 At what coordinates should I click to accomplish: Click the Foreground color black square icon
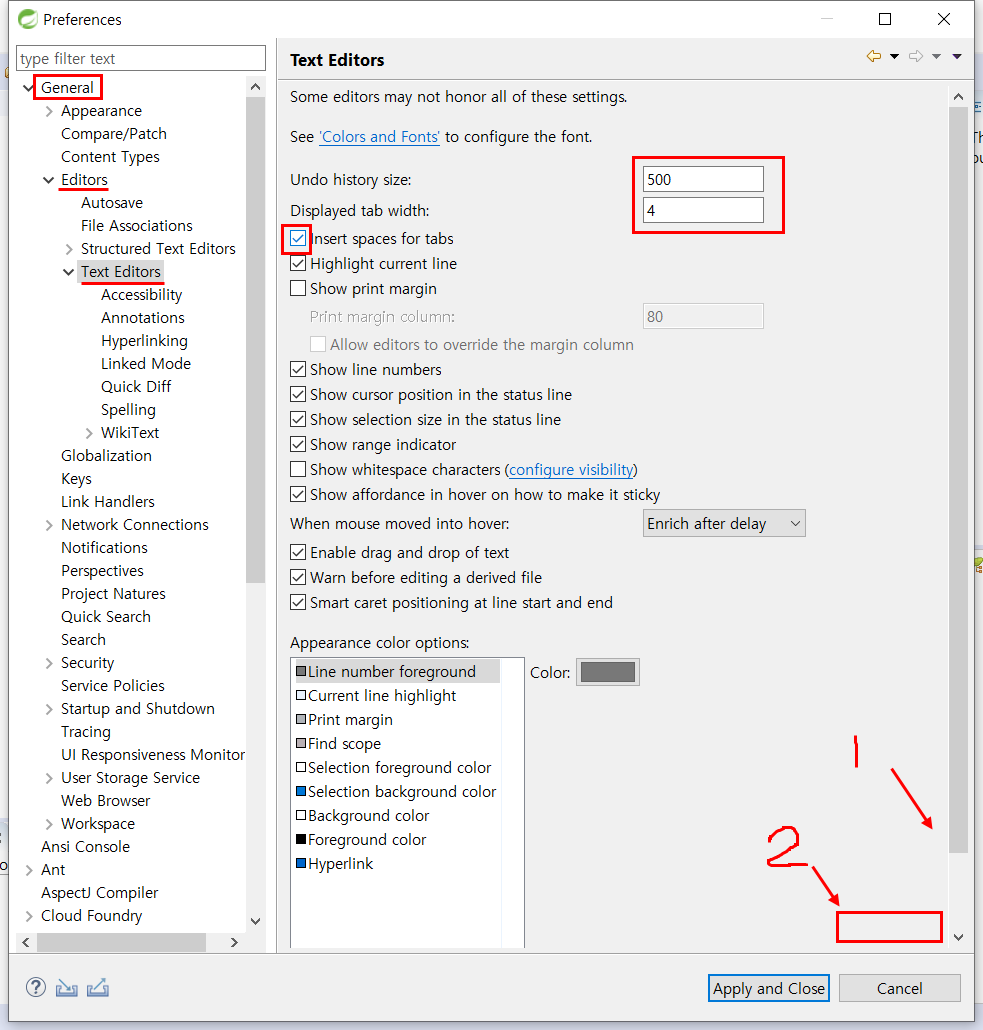(x=301, y=840)
